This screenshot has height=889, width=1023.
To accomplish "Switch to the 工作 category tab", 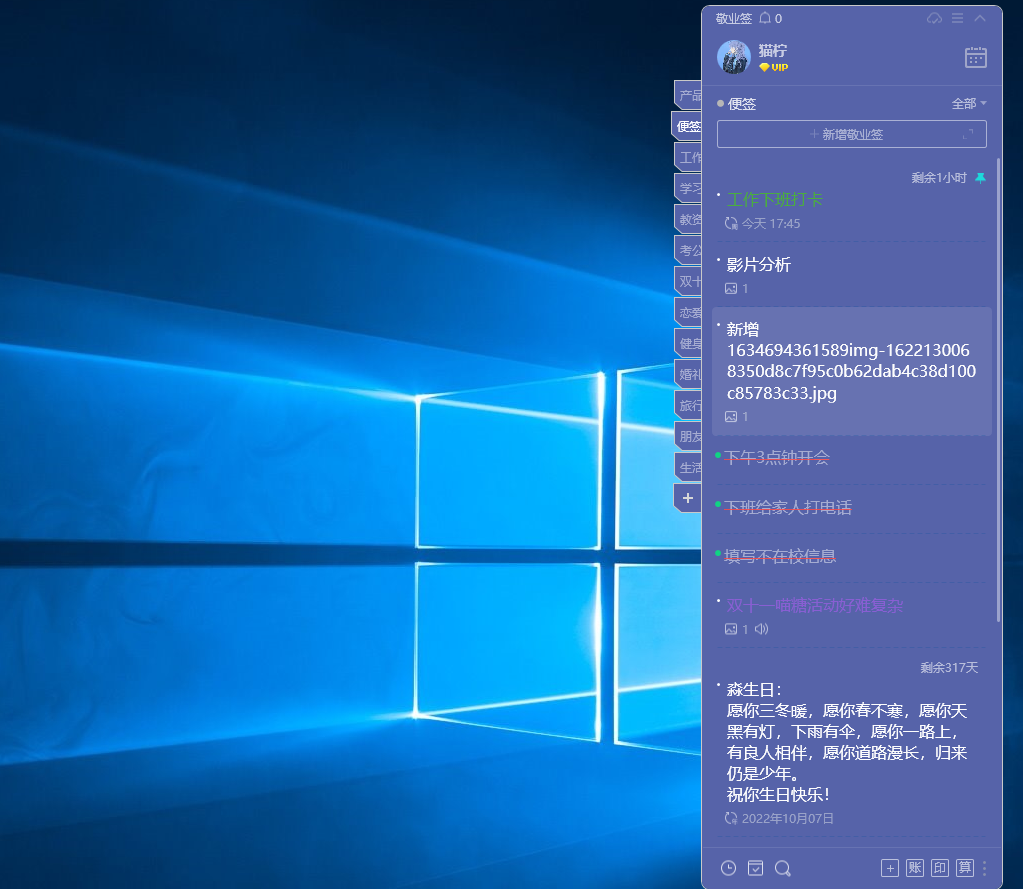I will (x=688, y=157).
